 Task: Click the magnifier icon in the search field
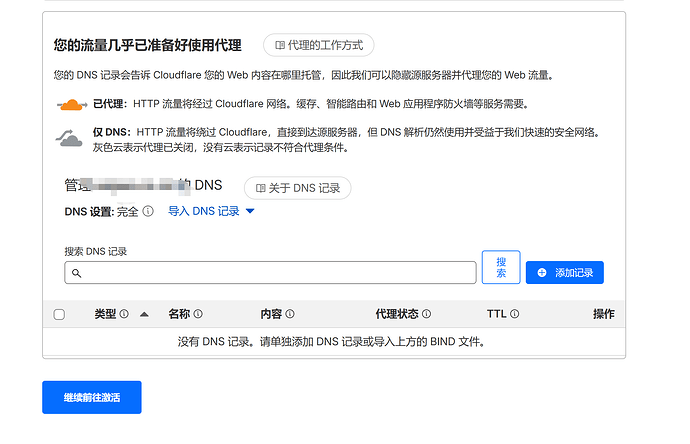[77, 273]
